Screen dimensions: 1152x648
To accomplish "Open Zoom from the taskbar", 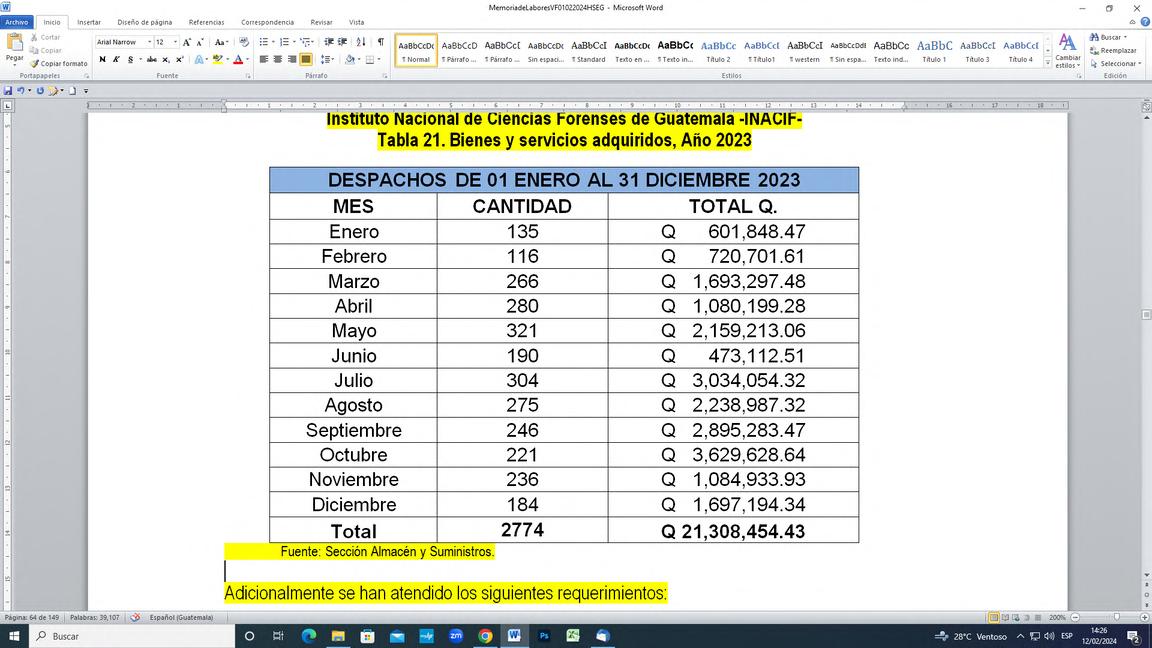I will point(456,636).
